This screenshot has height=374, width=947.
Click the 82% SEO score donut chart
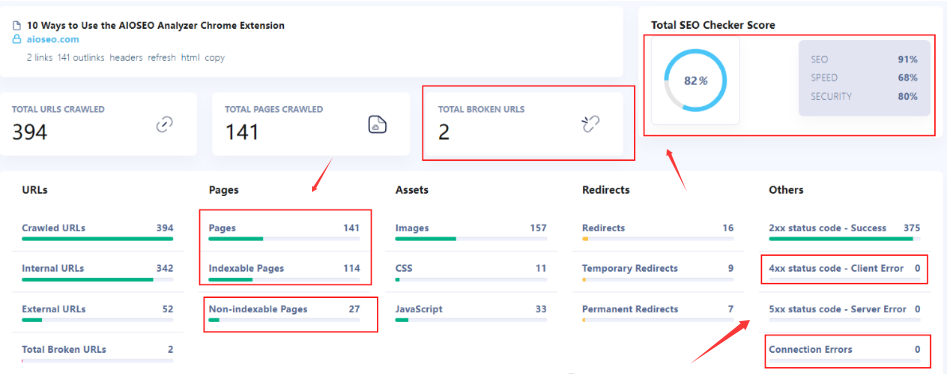pyautogui.click(x=695, y=80)
